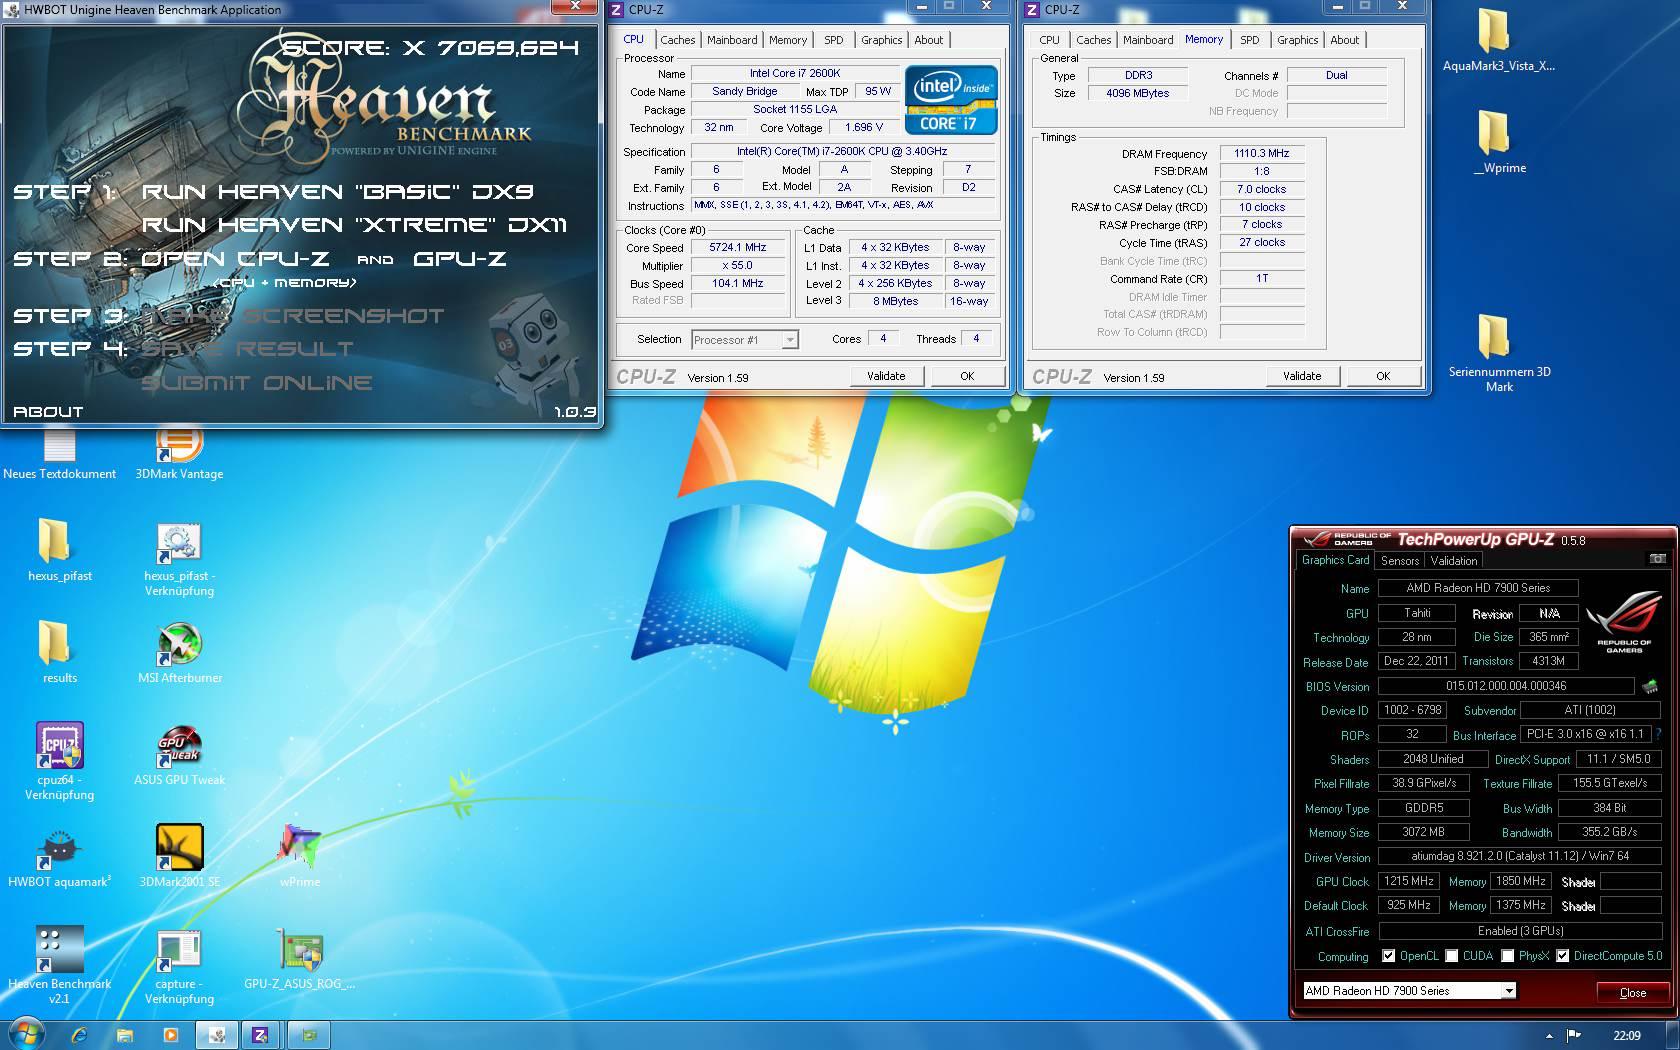Click Submit Online in Heaven app
Viewport: 1680px width, 1050px height.
[x=257, y=383]
